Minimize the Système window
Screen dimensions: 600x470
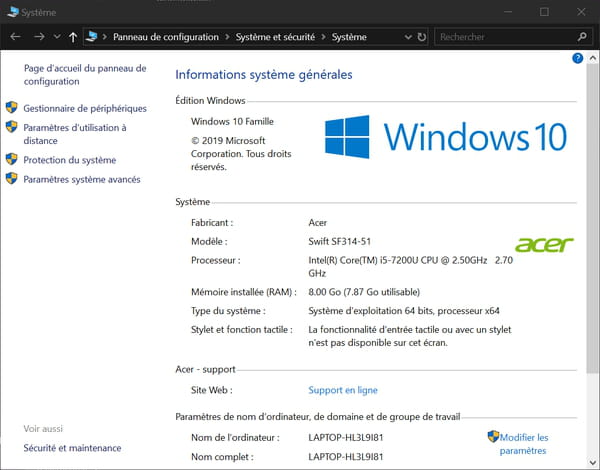click(x=508, y=12)
